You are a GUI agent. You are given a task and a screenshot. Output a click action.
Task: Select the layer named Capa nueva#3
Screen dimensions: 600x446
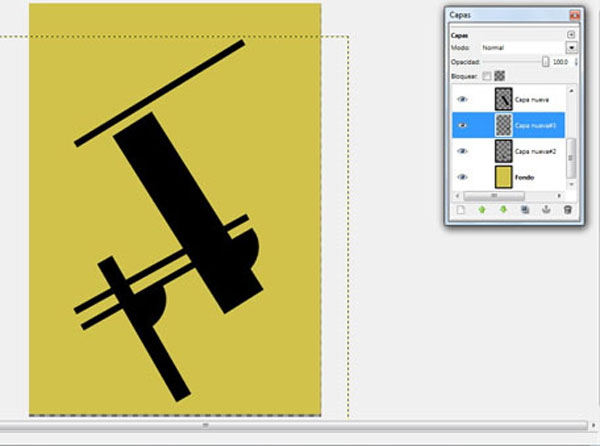click(x=535, y=125)
